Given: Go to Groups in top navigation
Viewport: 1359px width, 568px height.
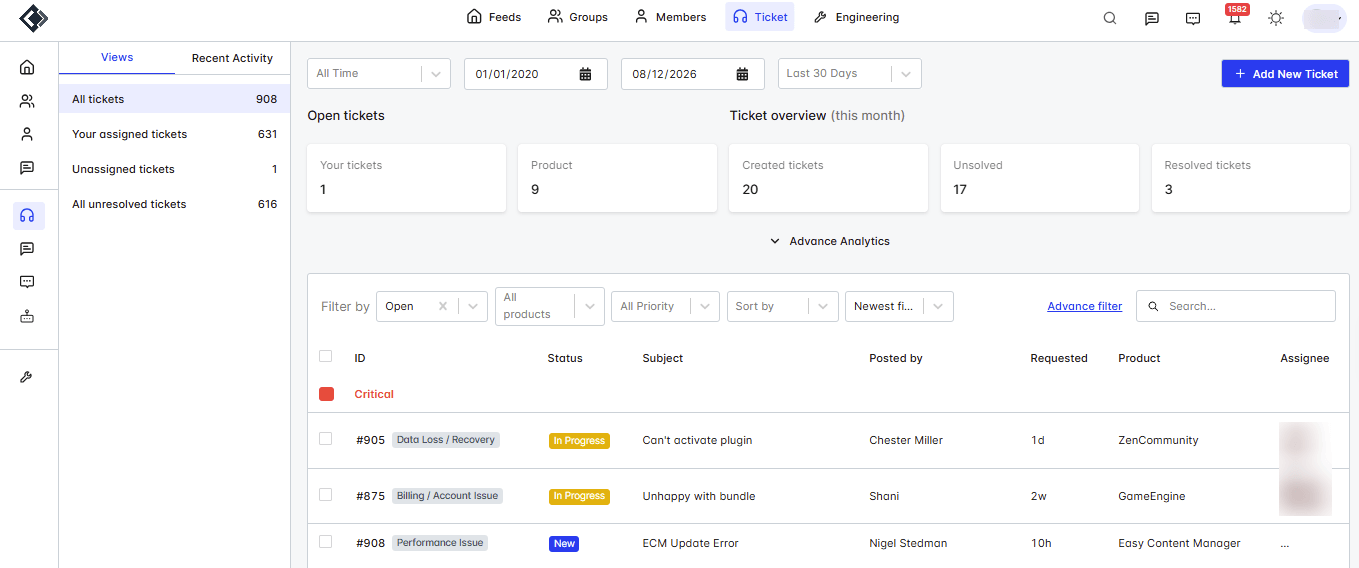Looking at the screenshot, I should (x=578, y=17).
